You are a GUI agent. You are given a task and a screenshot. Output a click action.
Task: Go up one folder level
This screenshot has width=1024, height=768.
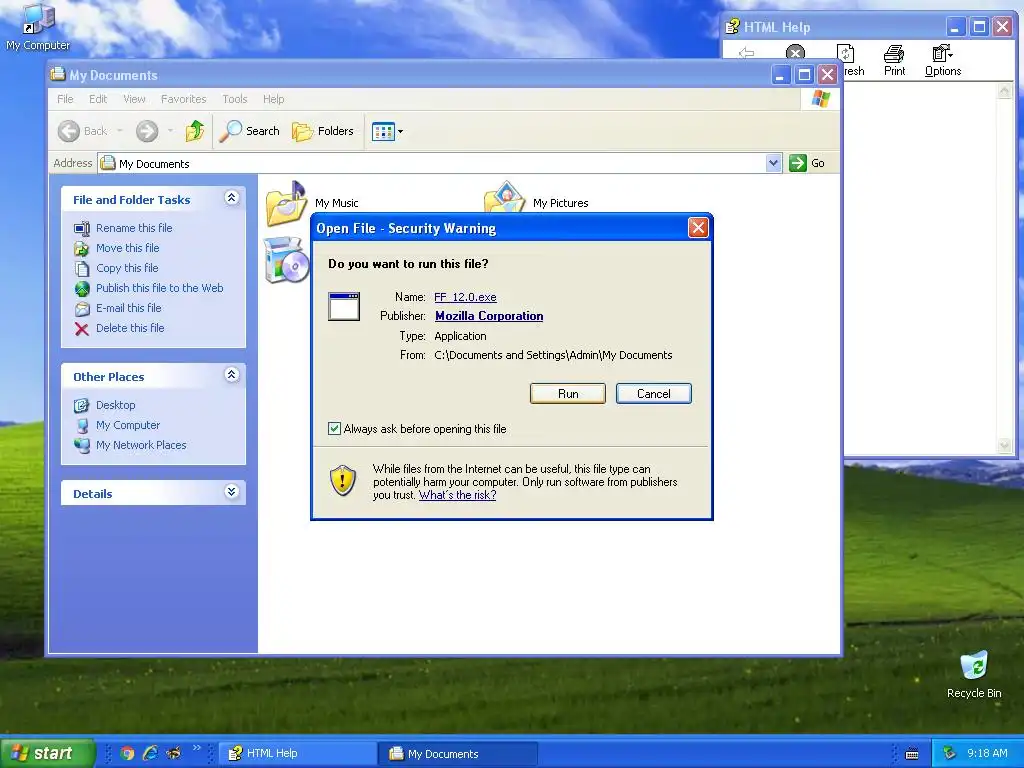tap(195, 131)
